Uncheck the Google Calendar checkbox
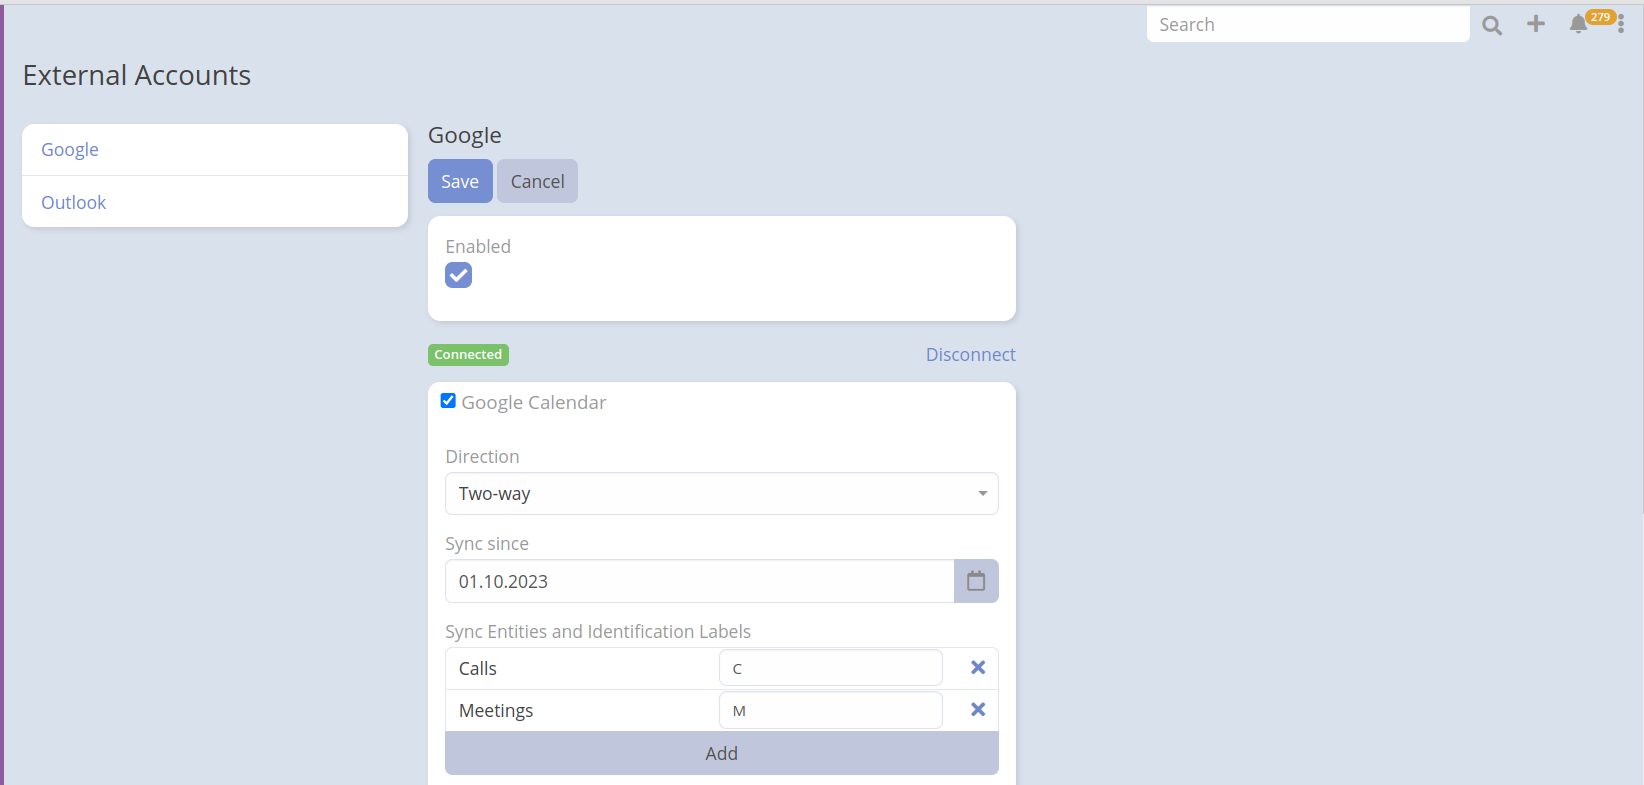1644x785 pixels. [x=448, y=401]
